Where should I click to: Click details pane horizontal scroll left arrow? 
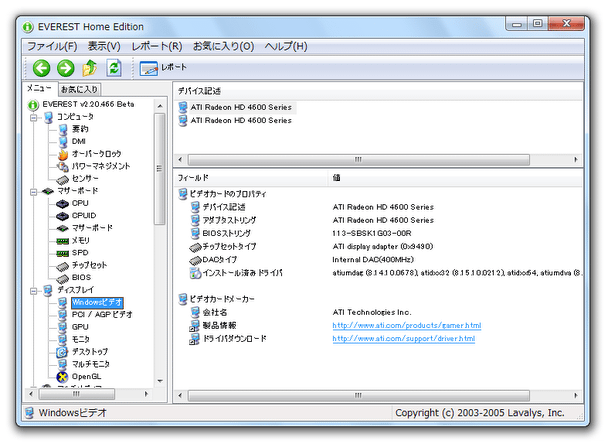click(x=180, y=396)
